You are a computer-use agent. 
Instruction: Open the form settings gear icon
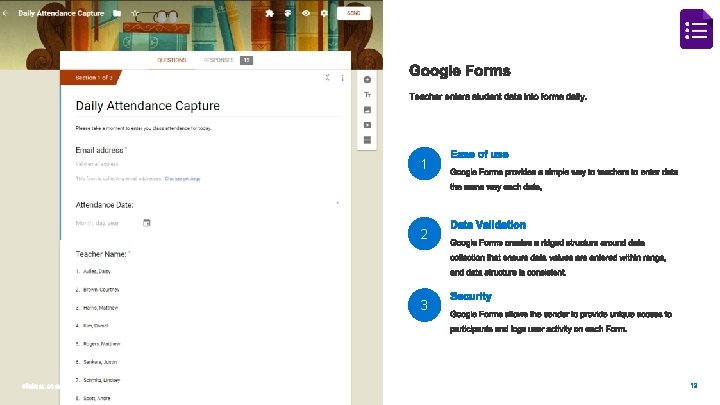point(324,13)
